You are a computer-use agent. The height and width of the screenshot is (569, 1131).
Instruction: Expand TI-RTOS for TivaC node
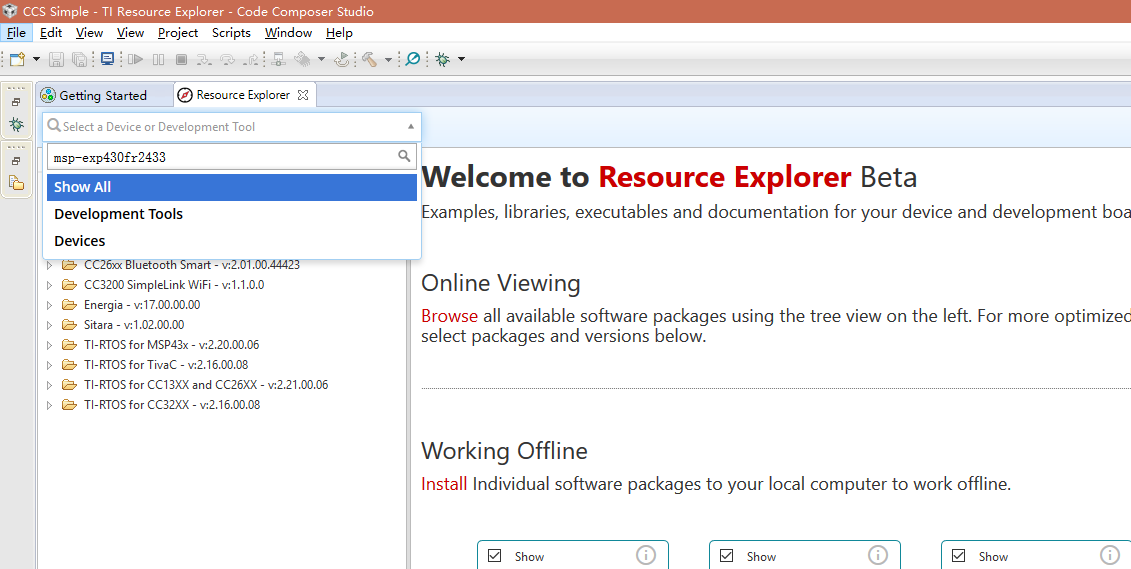coord(49,365)
